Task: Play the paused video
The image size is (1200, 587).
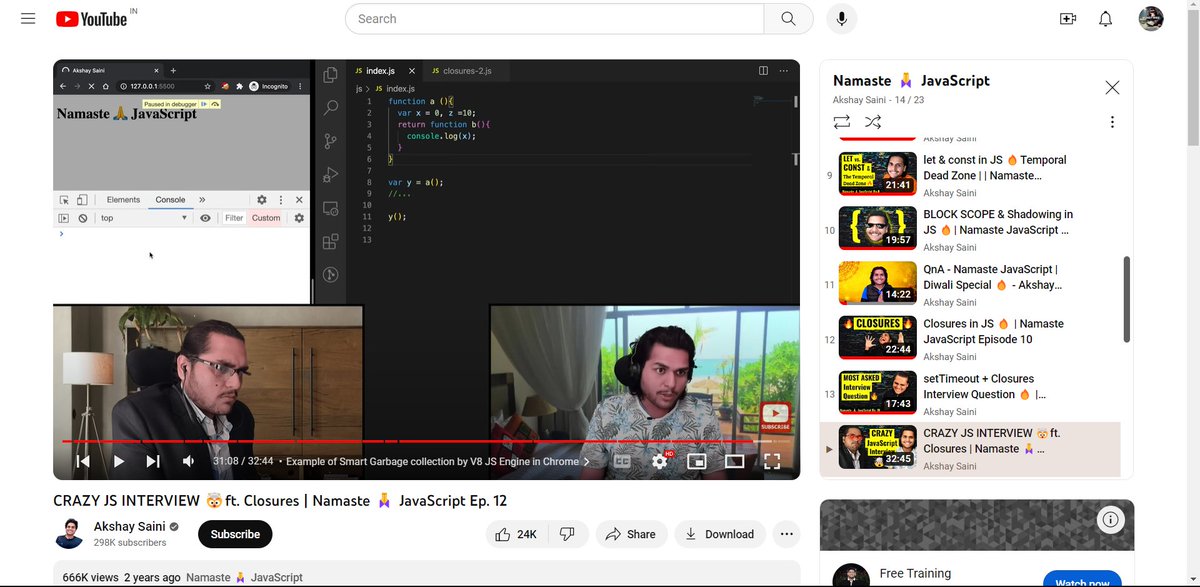Action: click(118, 461)
